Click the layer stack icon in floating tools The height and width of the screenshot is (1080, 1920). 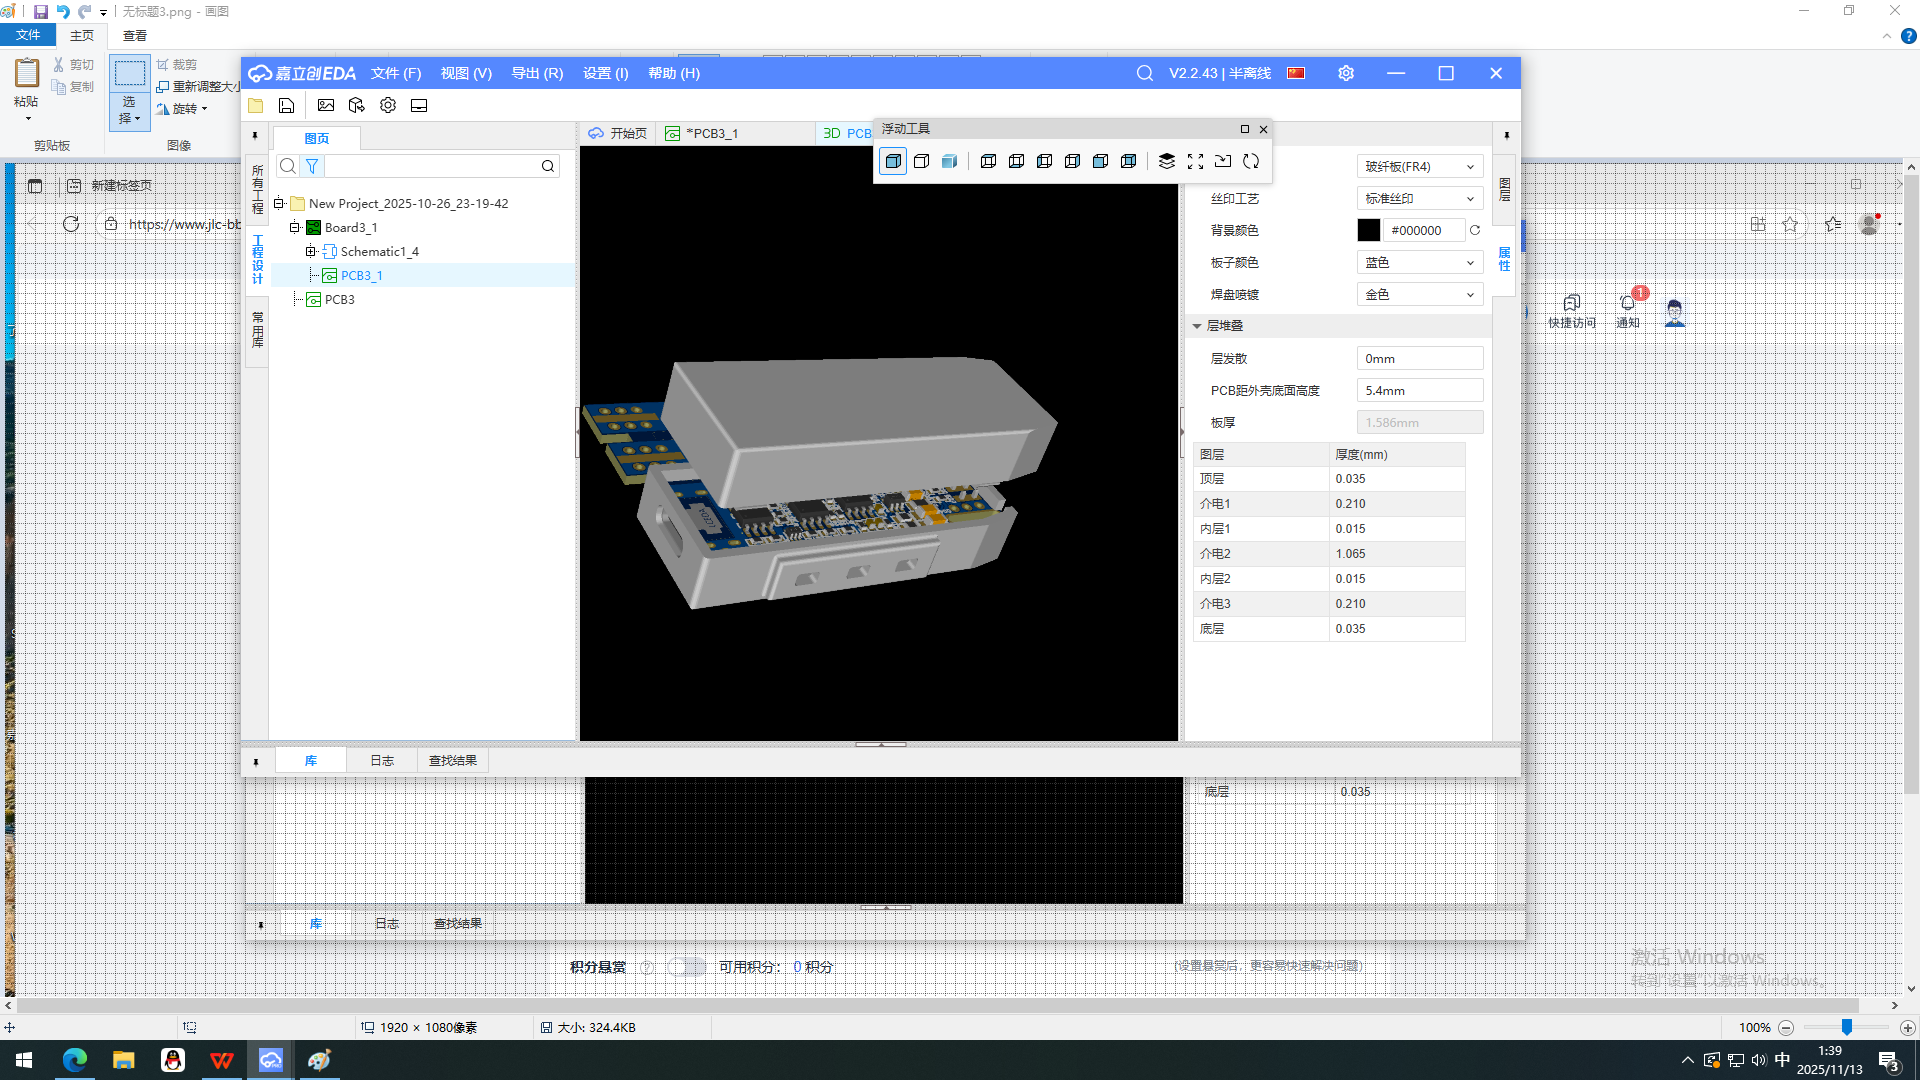1166,161
